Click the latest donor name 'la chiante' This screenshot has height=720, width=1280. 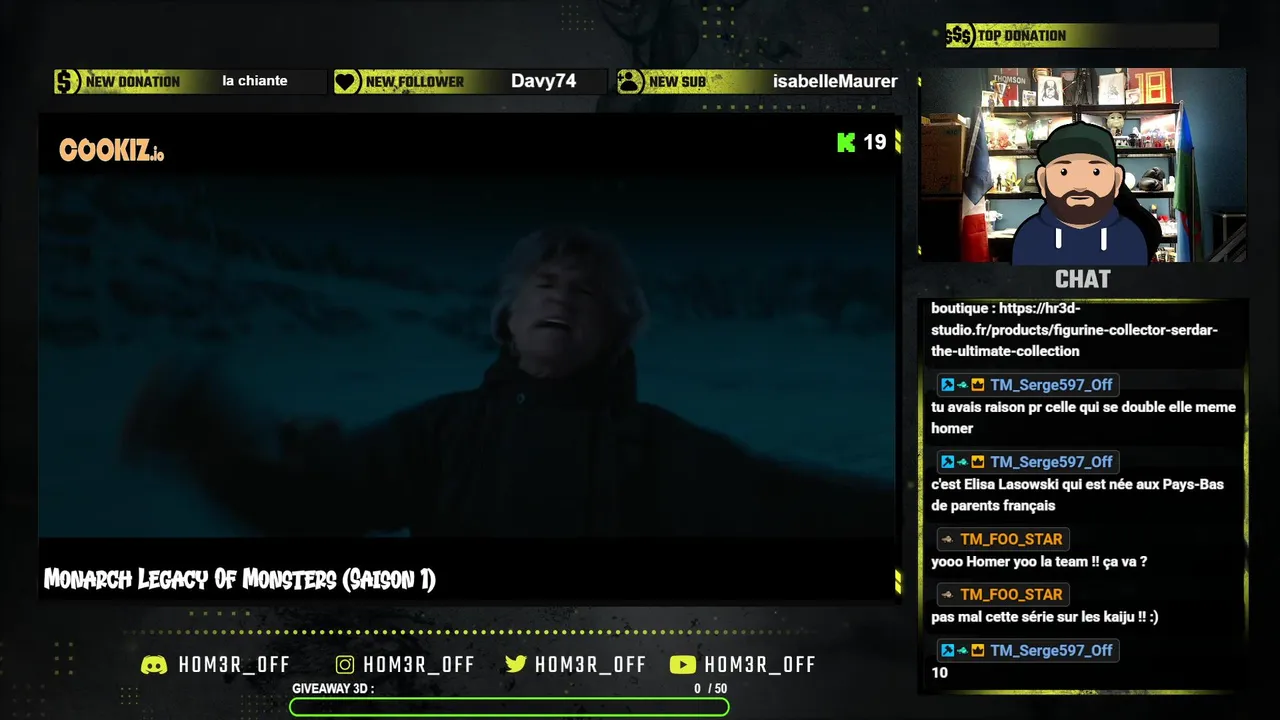(x=255, y=81)
